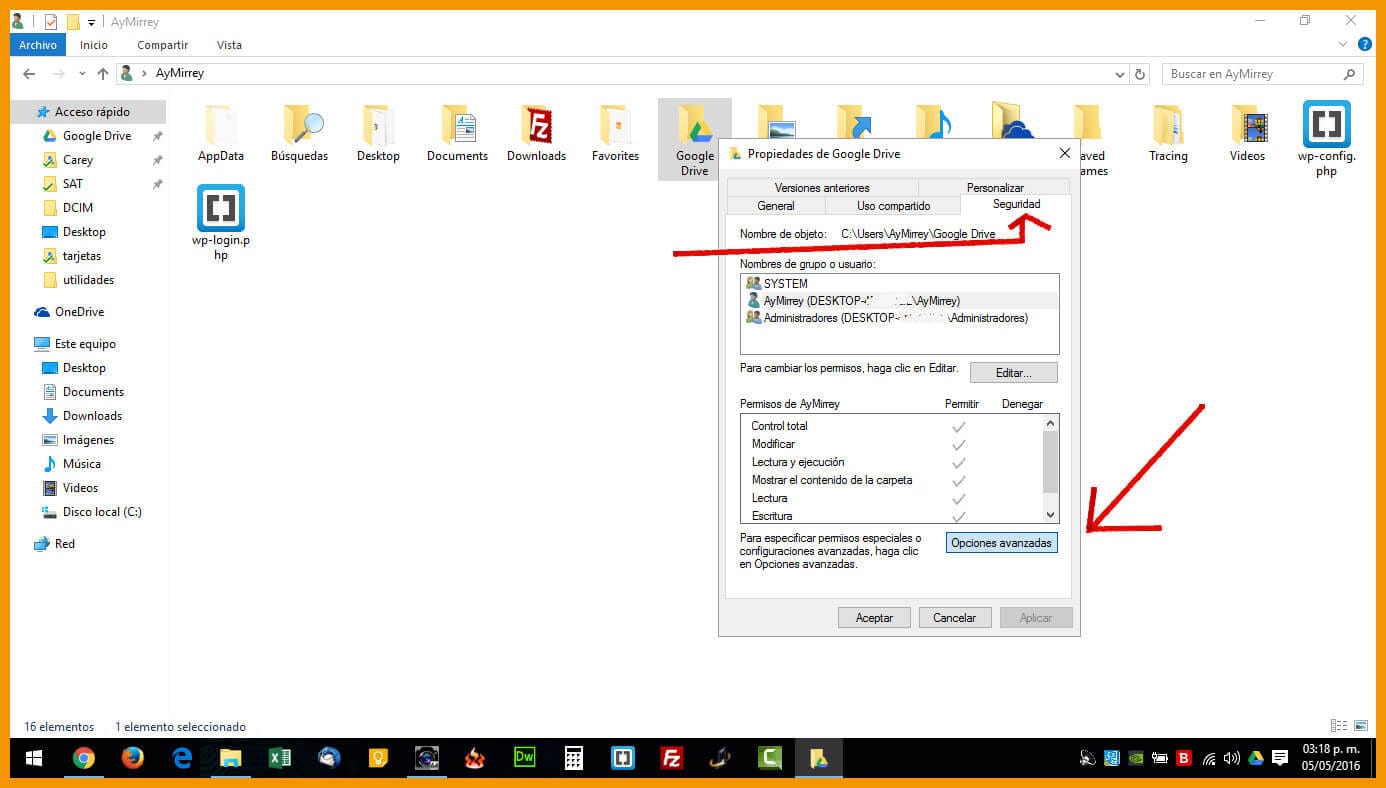Expand the ribbon with the chevron

1343,44
